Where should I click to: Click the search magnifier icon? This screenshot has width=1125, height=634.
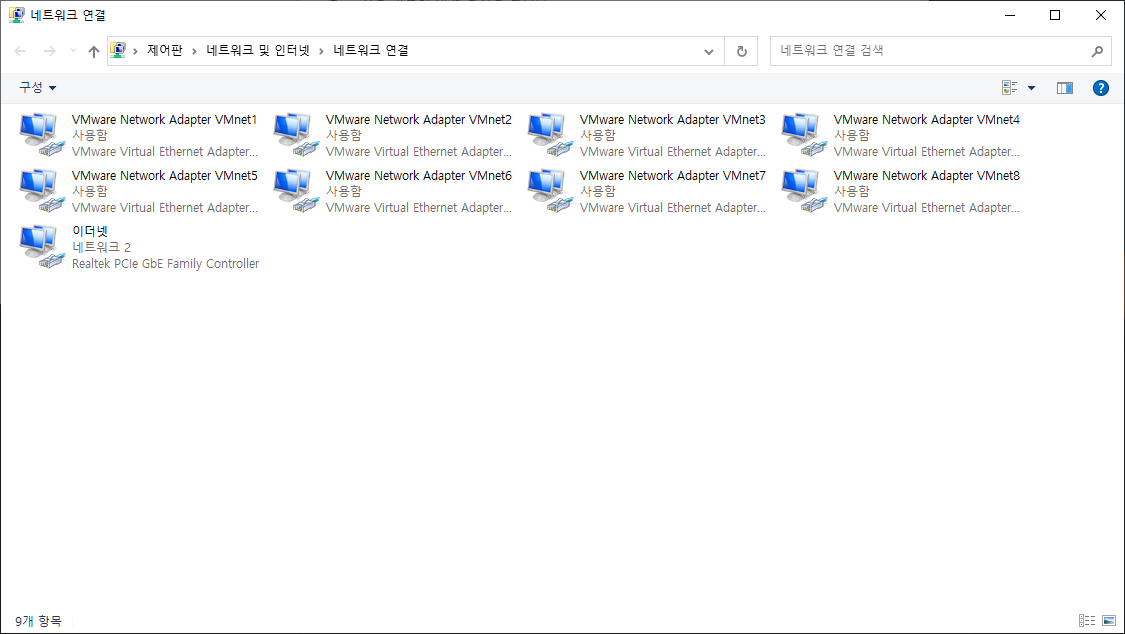click(x=1097, y=51)
